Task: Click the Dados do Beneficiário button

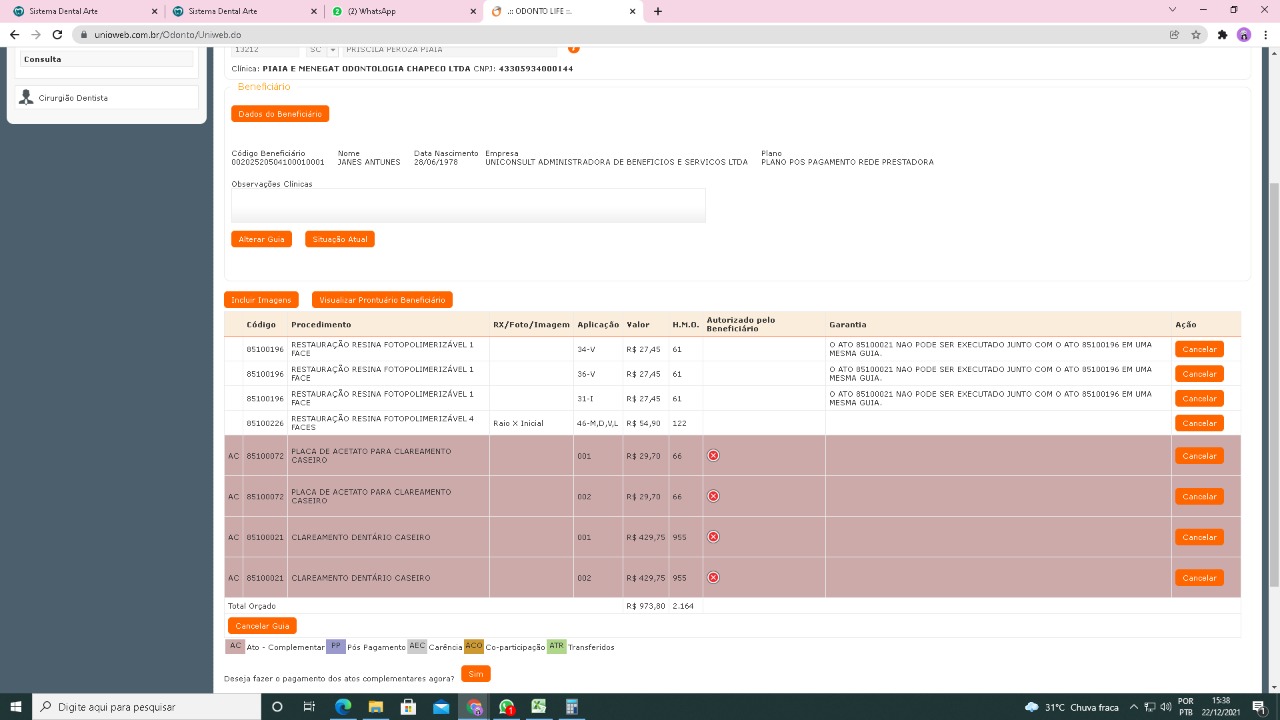Action: pyautogui.click(x=280, y=114)
